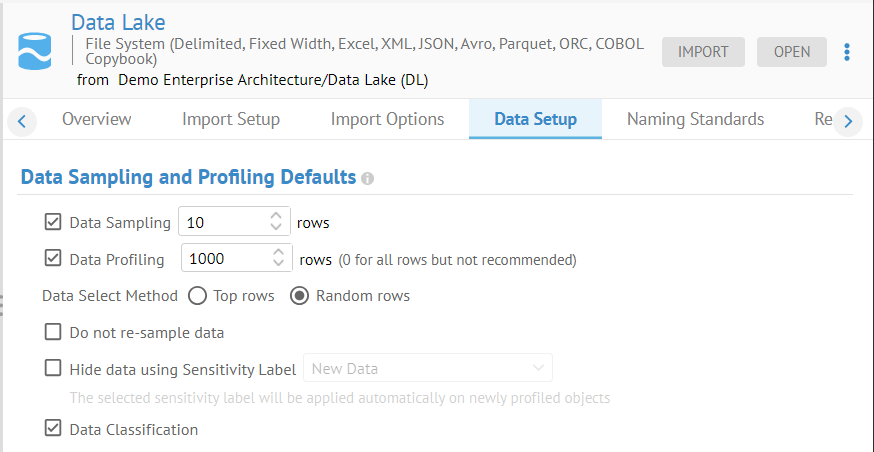Open the New Data sensitivity label dropdown
This screenshot has width=874, height=452.
[x=427, y=368]
